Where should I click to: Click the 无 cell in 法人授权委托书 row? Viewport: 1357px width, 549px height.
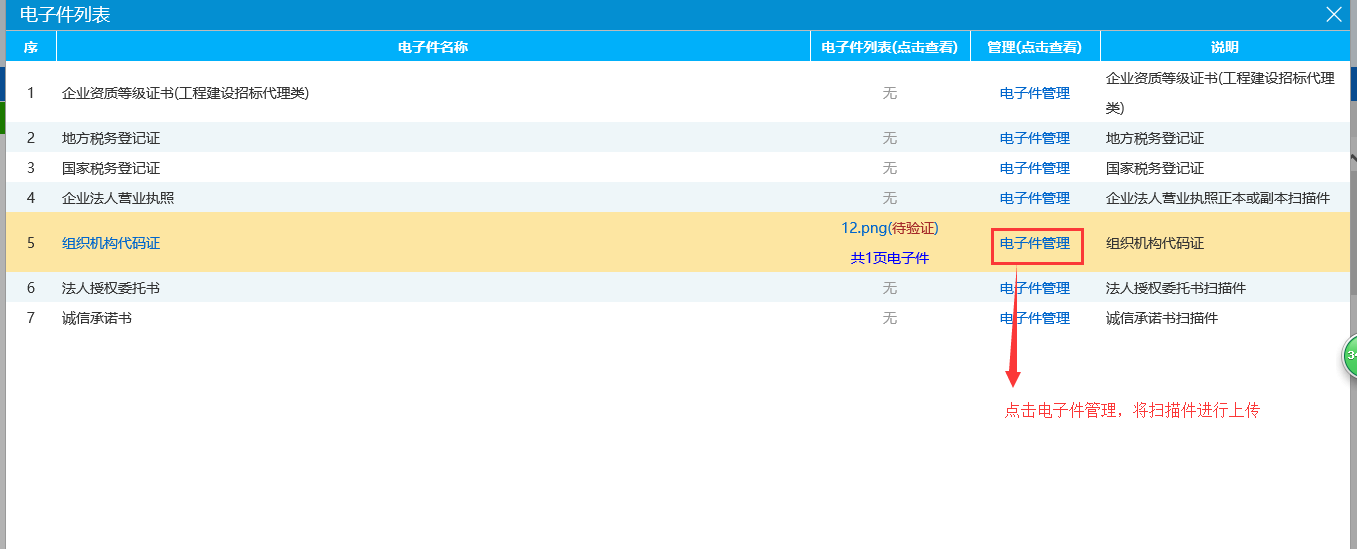click(x=890, y=288)
